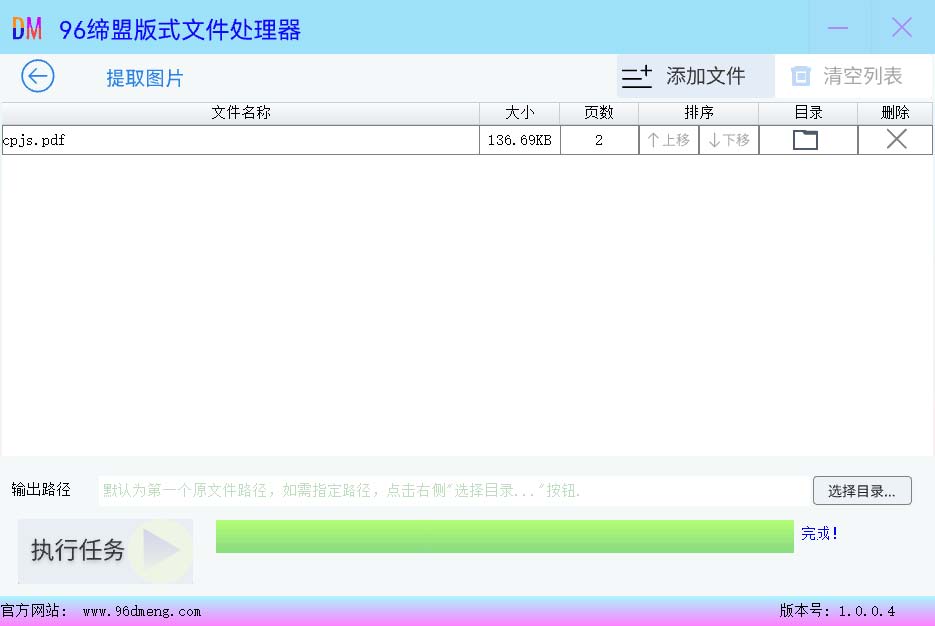935x626 pixels.
Task: Delete cpjs.pdf using the X icon
Action: click(x=896, y=140)
